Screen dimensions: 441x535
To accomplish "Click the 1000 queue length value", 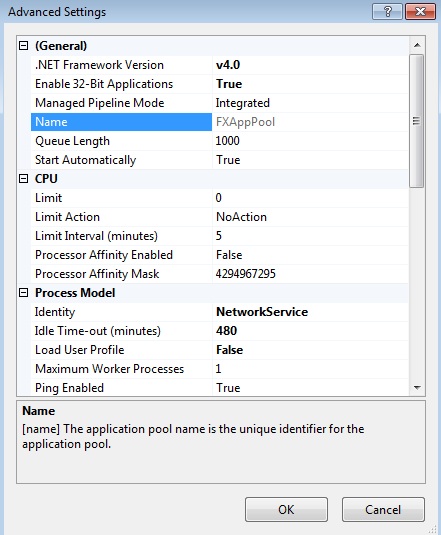I will [227, 141].
